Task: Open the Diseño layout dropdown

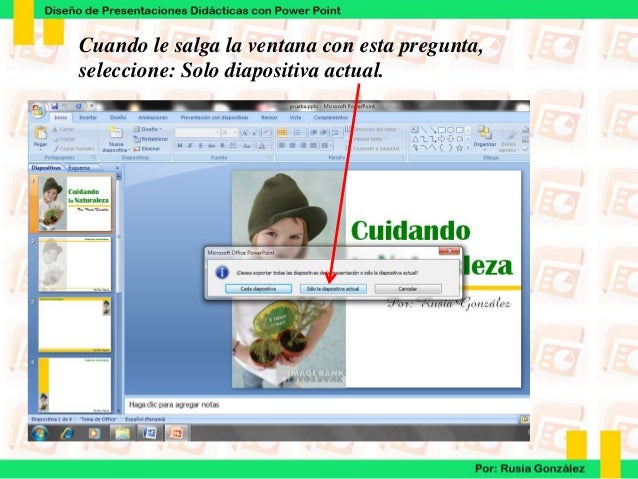Action: point(148,129)
